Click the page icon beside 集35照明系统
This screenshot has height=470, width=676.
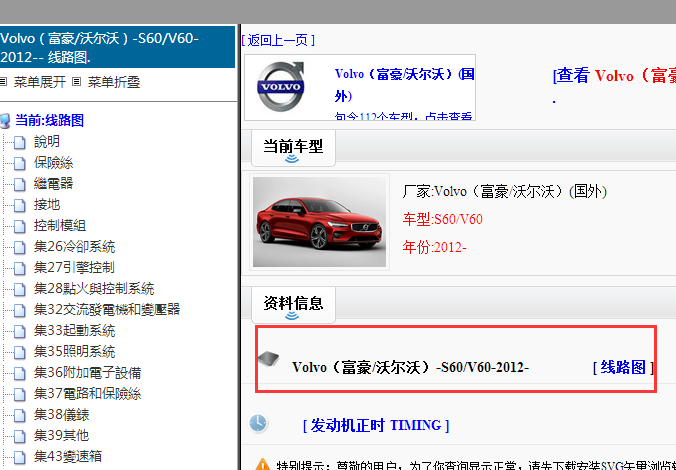click(19, 352)
